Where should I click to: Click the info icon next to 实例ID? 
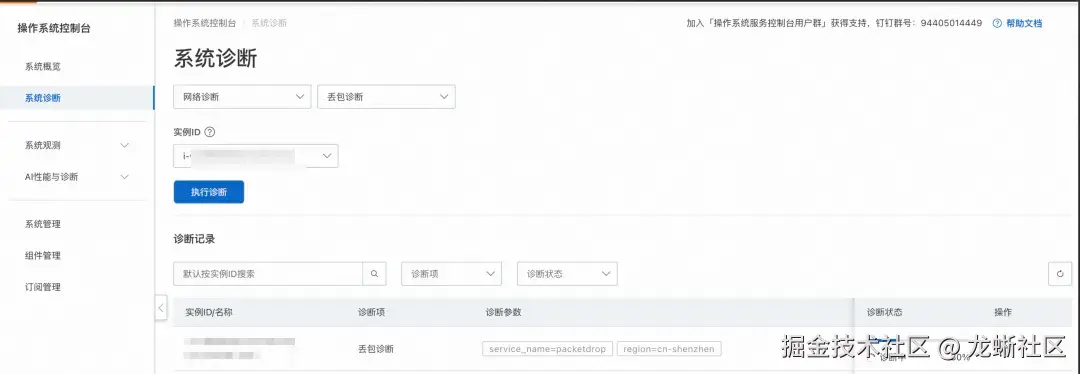click(x=210, y=132)
